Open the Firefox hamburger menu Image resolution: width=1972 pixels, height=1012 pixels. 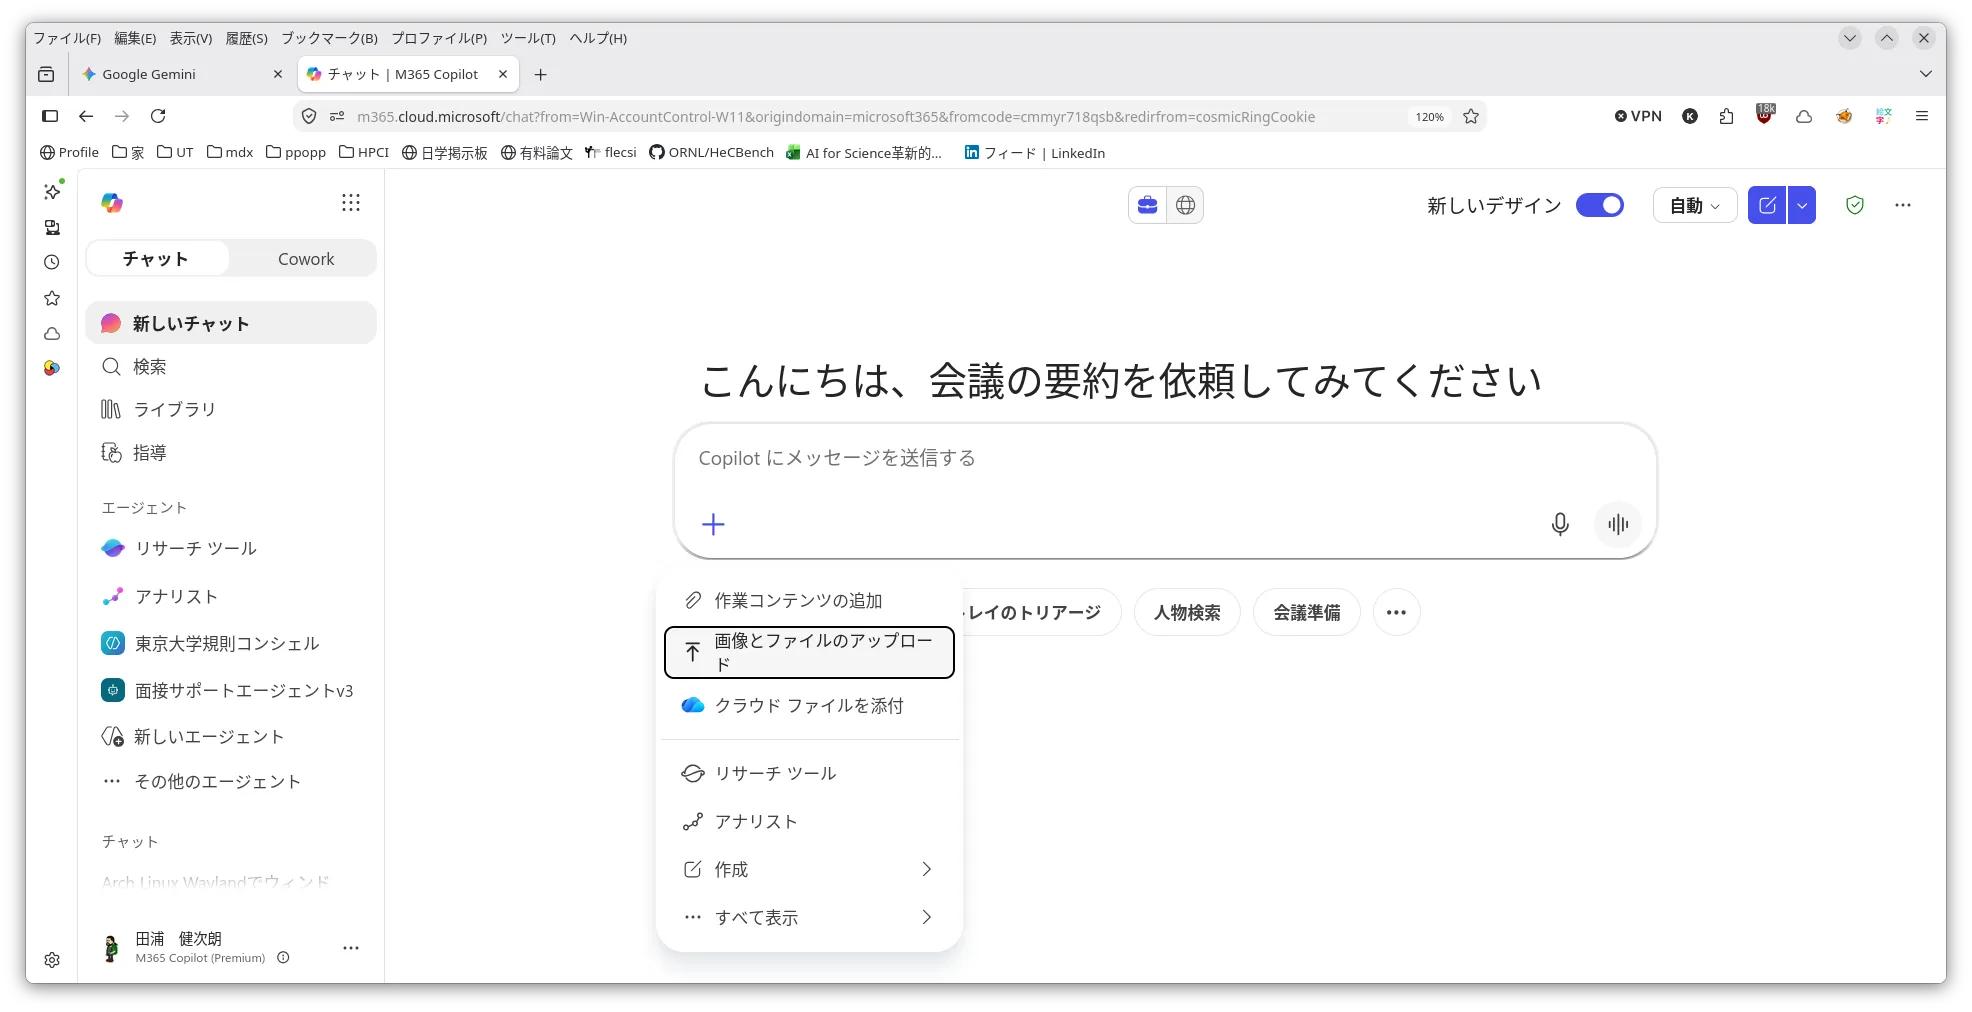[x=1922, y=116]
